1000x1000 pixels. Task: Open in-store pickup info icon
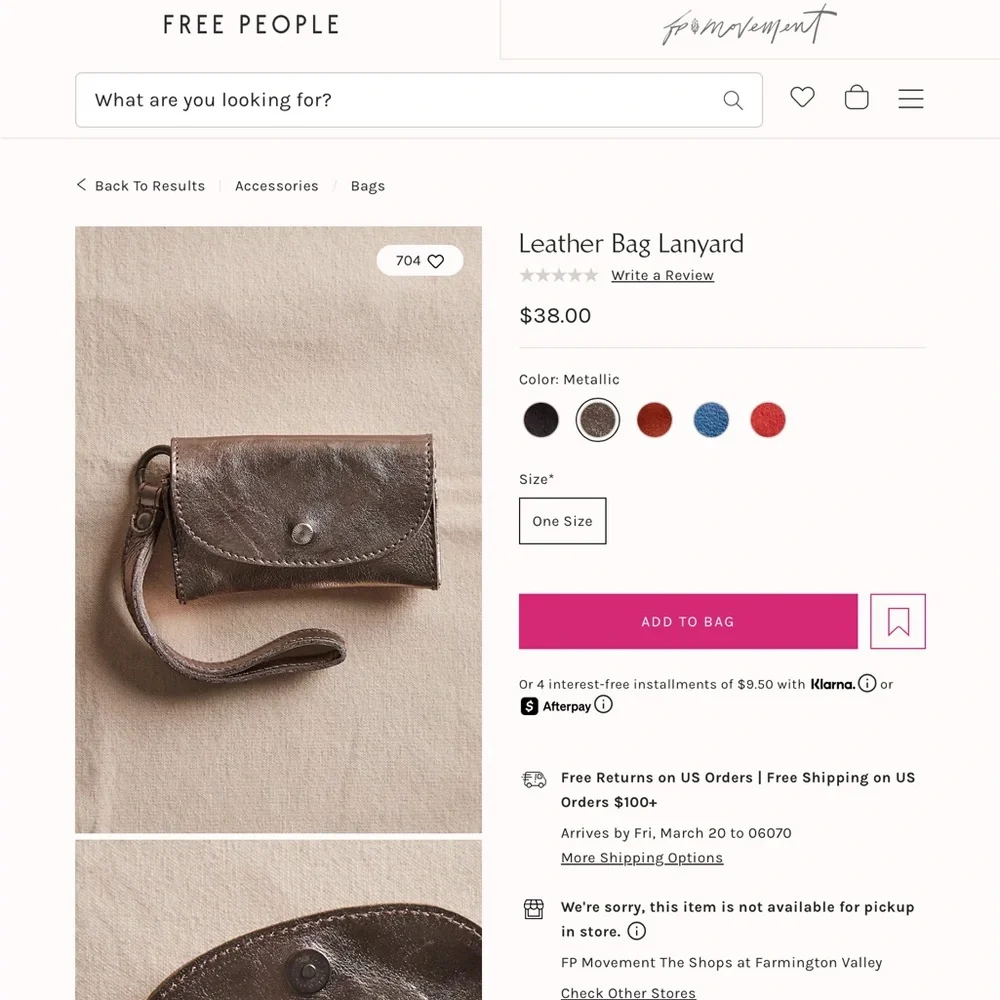click(x=636, y=931)
